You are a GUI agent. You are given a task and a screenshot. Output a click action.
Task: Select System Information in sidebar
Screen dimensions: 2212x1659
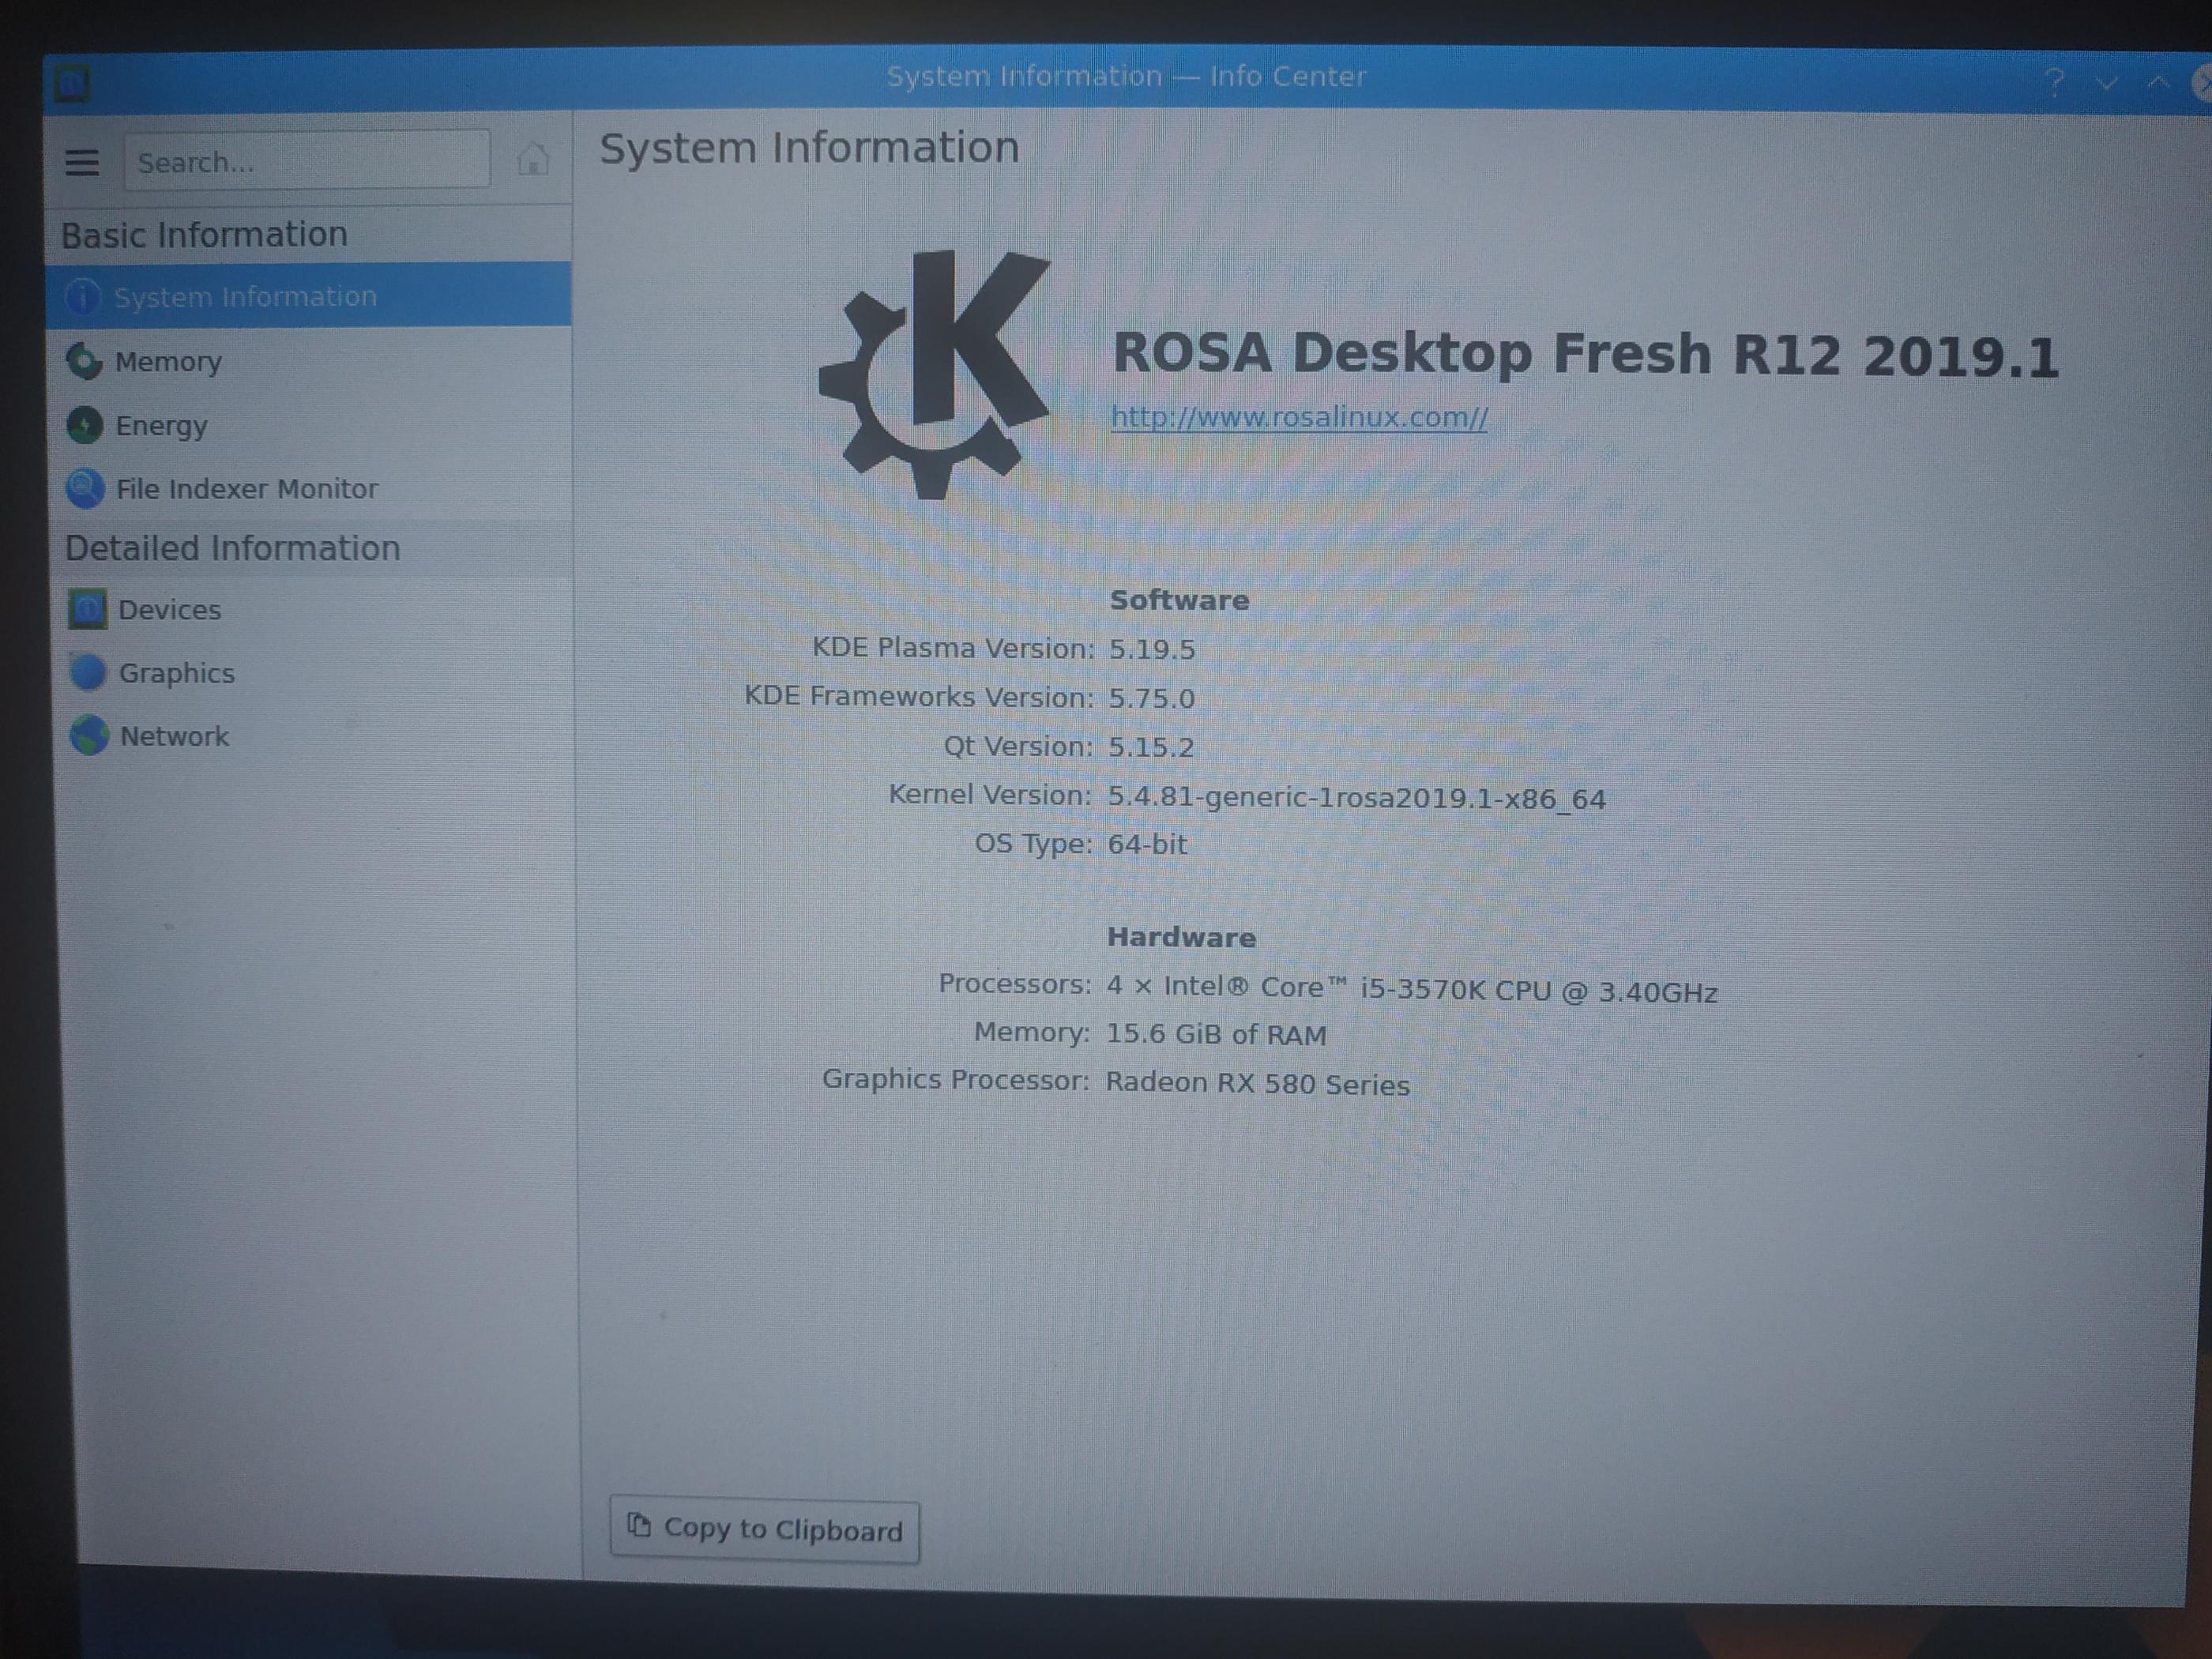coord(245,297)
